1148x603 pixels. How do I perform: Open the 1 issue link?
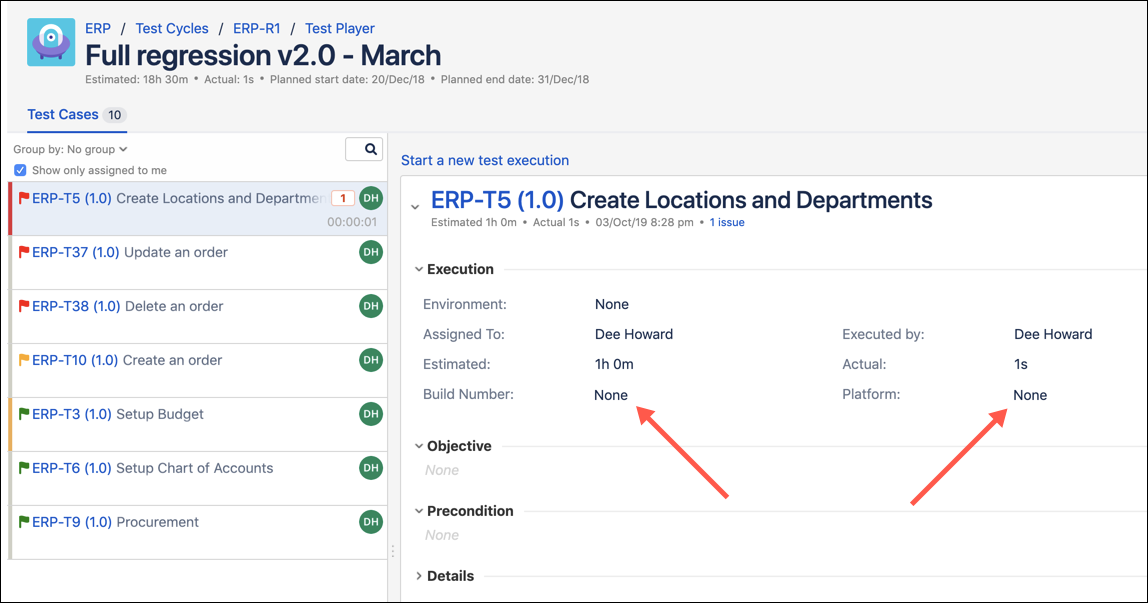[727, 222]
